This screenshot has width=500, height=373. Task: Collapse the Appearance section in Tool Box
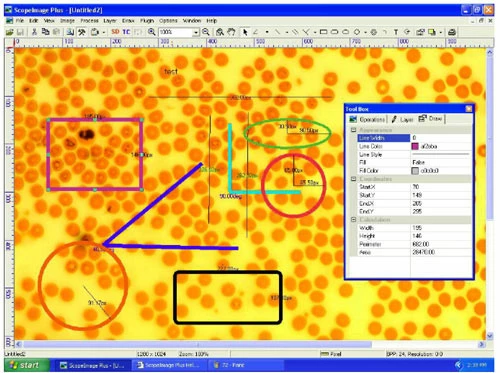tap(354, 130)
